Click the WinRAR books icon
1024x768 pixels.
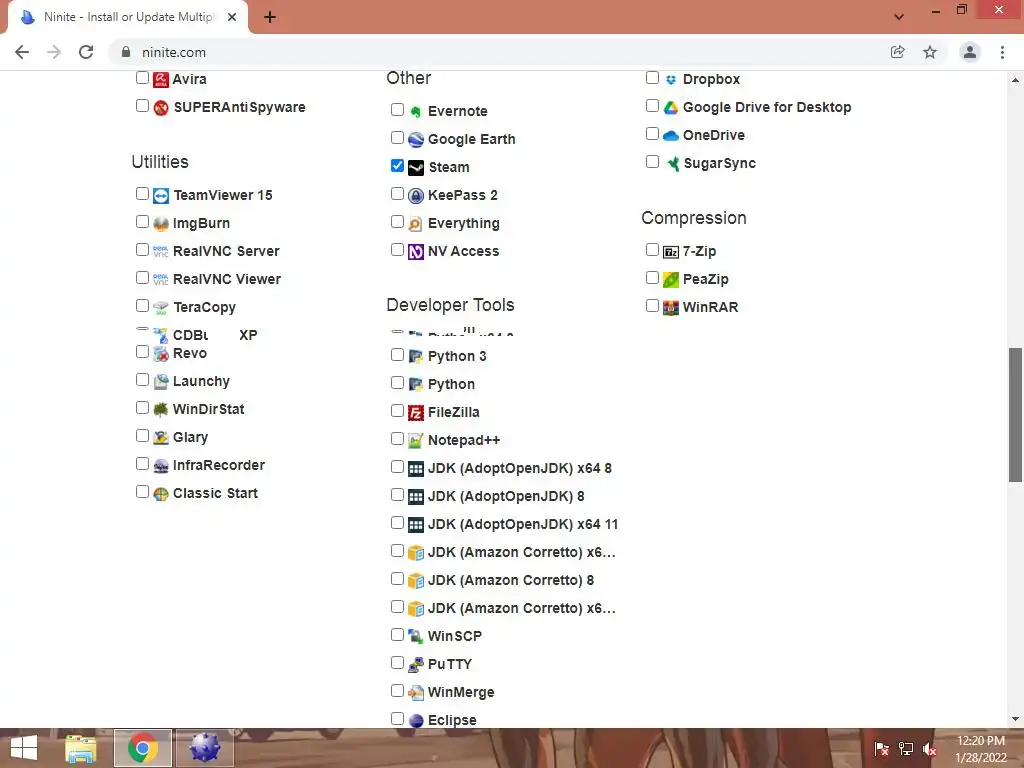(671, 308)
